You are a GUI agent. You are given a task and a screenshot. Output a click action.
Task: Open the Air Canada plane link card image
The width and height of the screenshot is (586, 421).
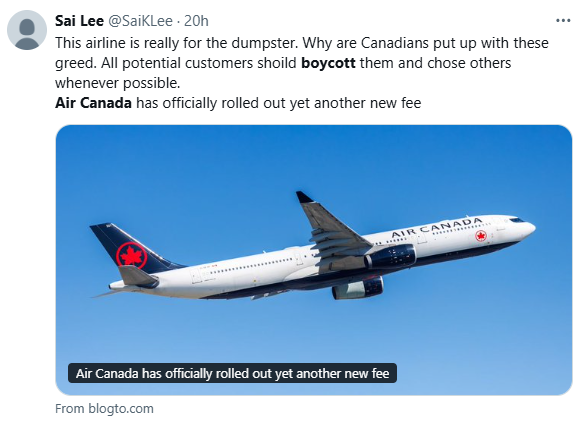(x=314, y=260)
